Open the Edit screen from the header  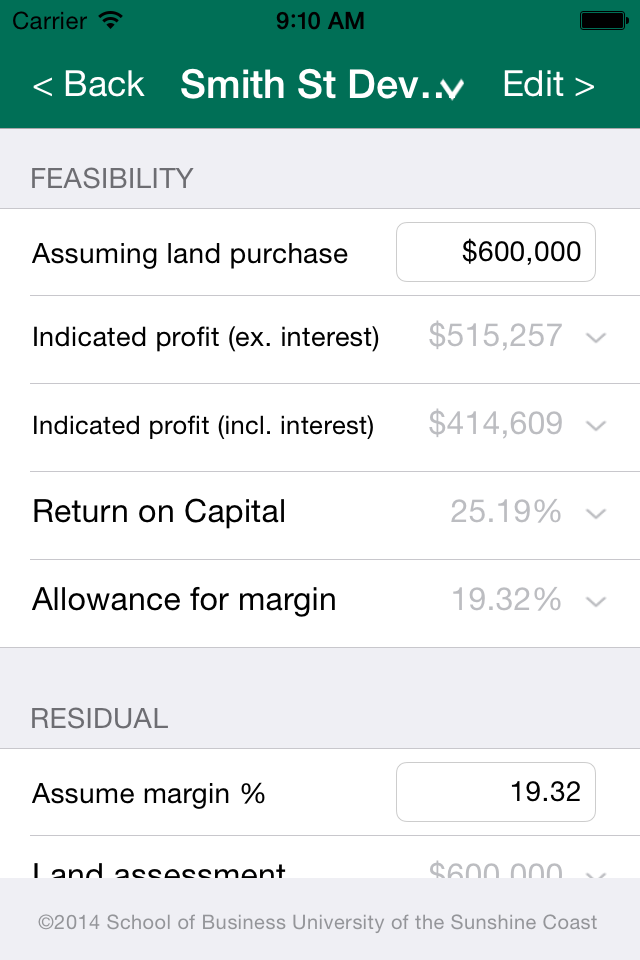coord(548,84)
